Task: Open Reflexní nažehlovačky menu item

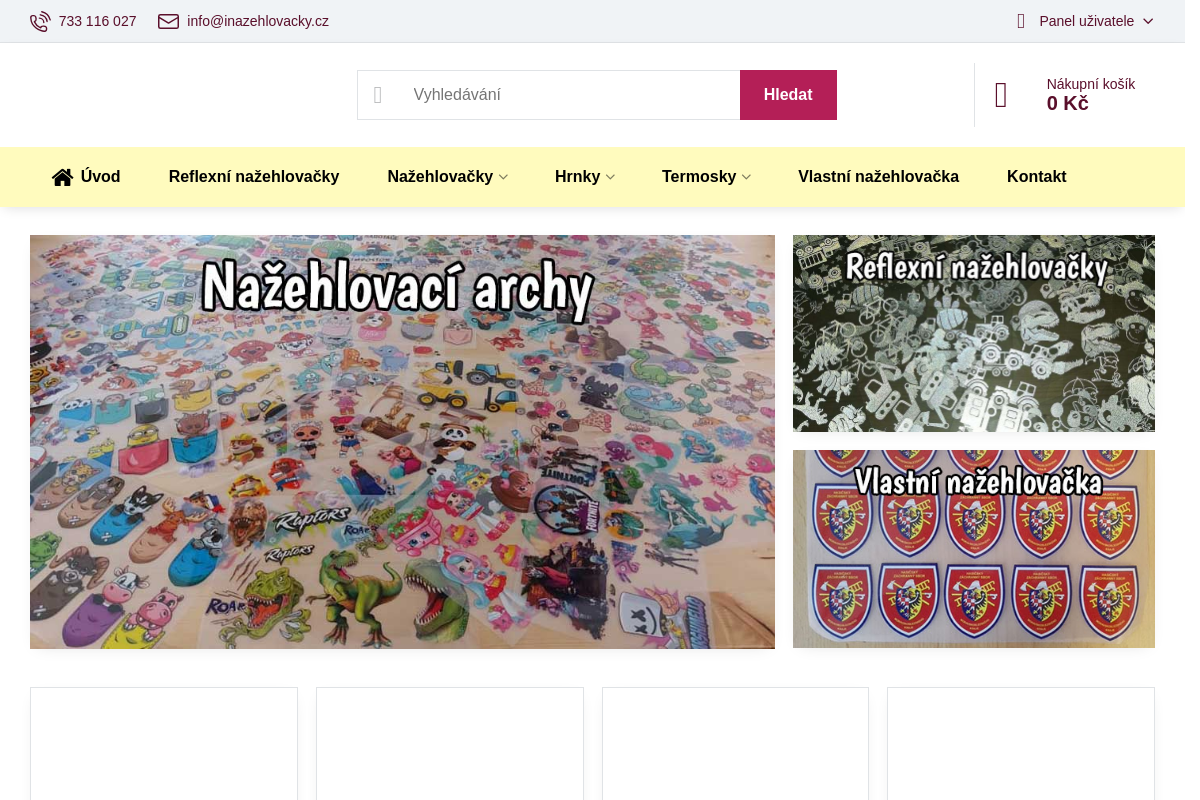Action: pos(254,176)
